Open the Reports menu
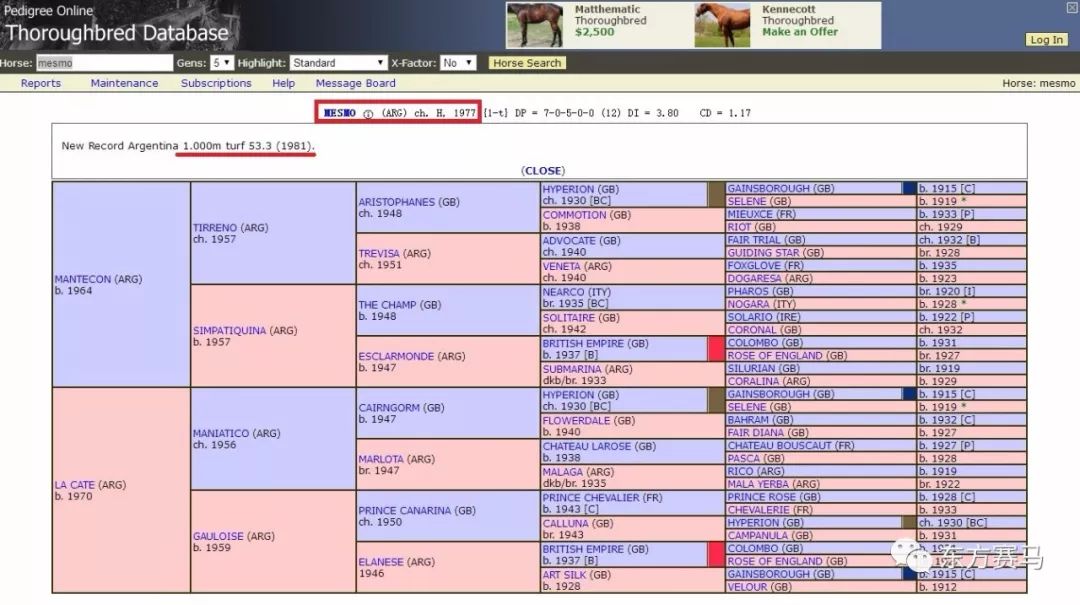 point(41,84)
